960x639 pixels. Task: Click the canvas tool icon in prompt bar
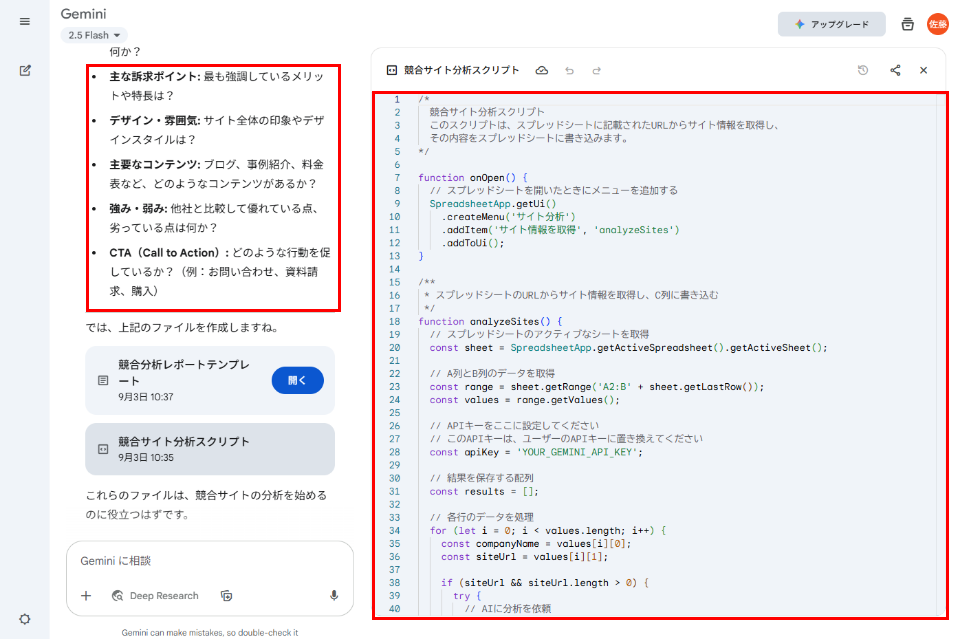tap(227, 596)
